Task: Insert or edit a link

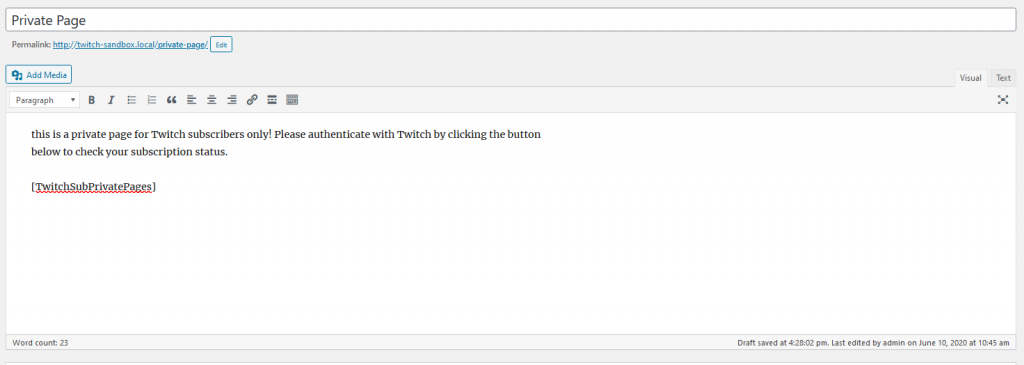Action: pos(252,100)
